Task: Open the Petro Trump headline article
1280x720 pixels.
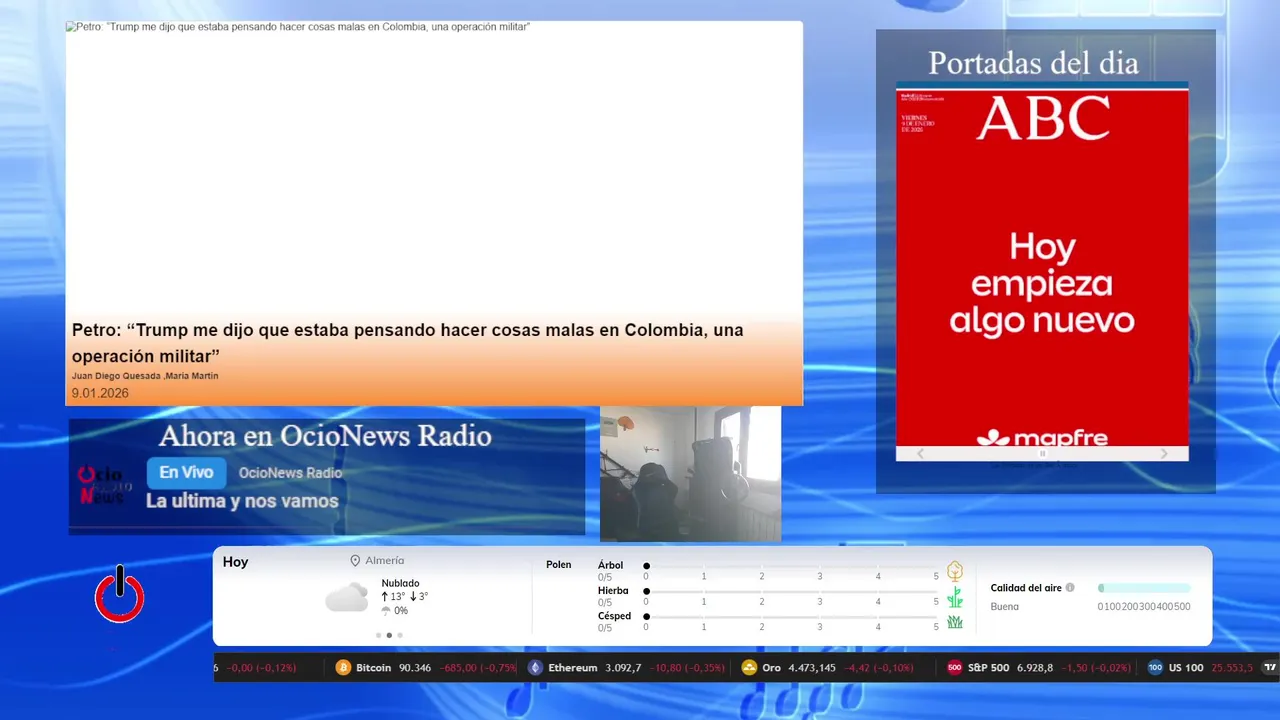Action: [408, 343]
